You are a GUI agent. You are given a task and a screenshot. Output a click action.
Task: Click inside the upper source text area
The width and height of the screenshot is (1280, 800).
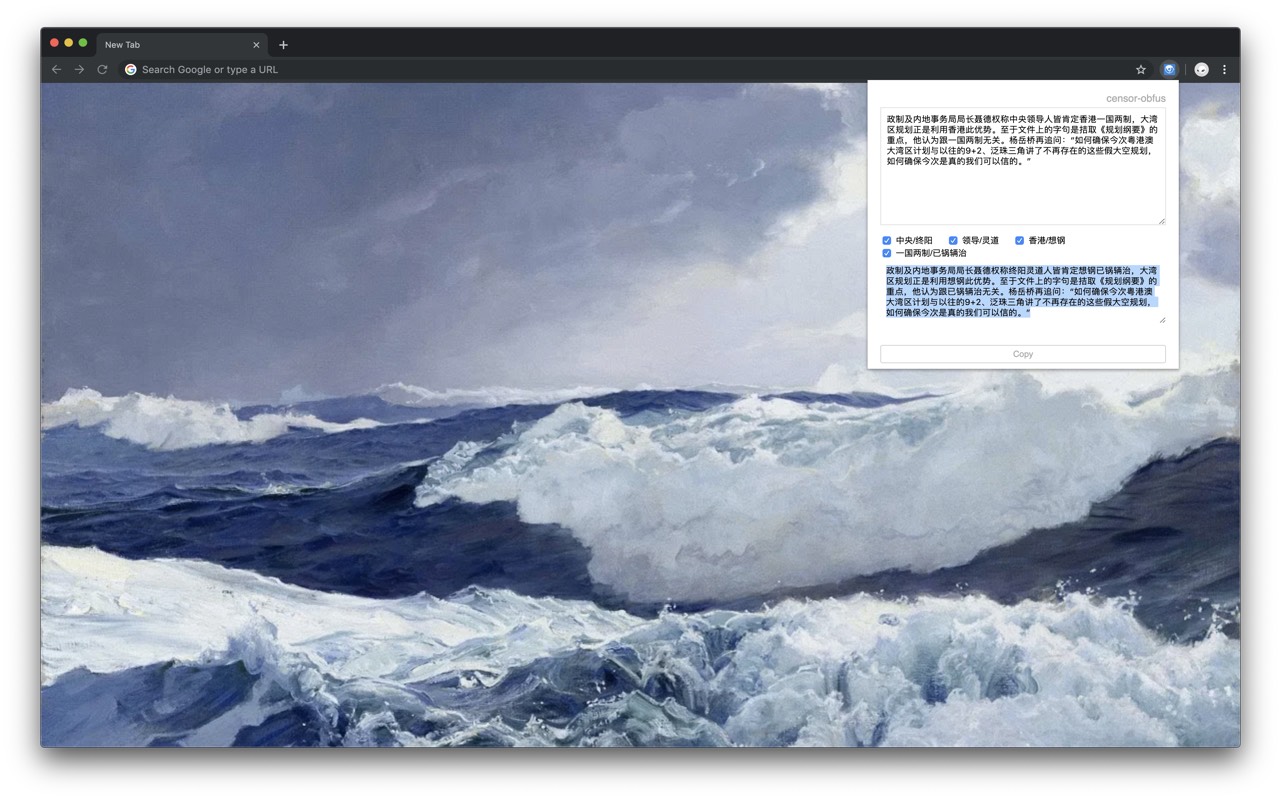point(1023,166)
